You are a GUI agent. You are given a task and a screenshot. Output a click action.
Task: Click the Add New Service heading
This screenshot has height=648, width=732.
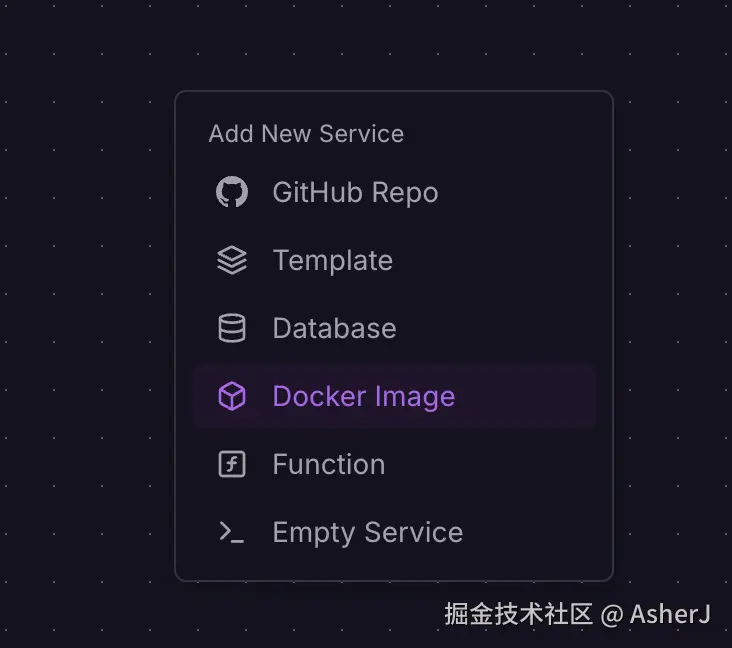[306, 134]
